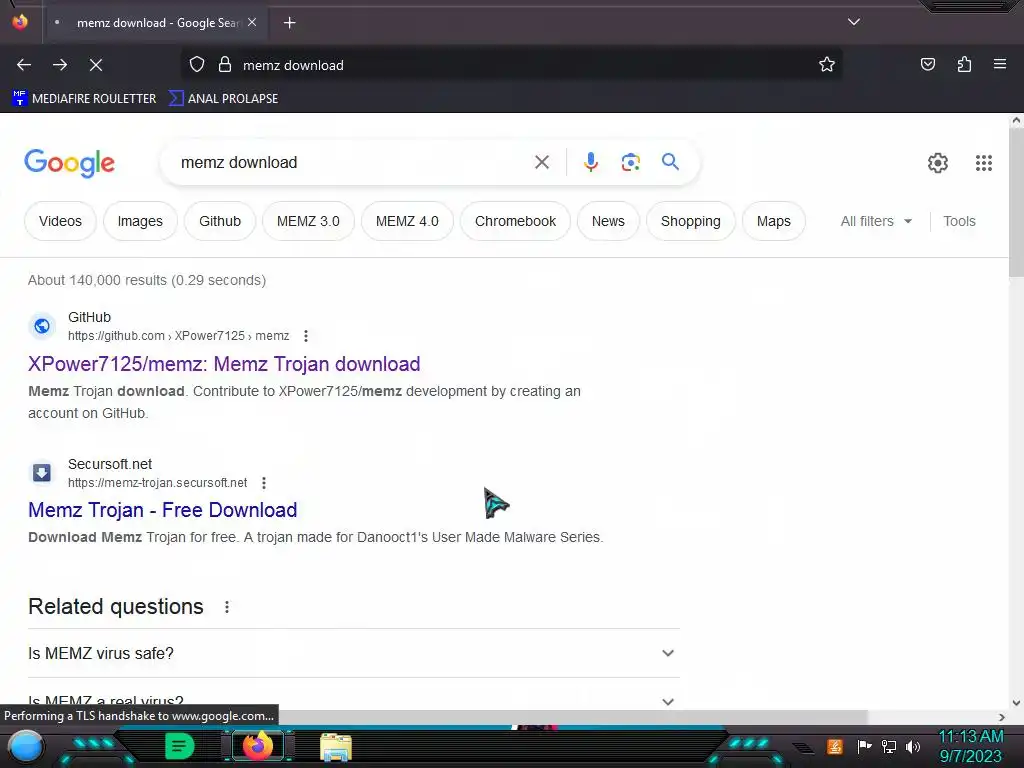Image resolution: width=1024 pixels, height=768 pixels.
Task: Save page to Pocket icon
Action: coord(927,64)
